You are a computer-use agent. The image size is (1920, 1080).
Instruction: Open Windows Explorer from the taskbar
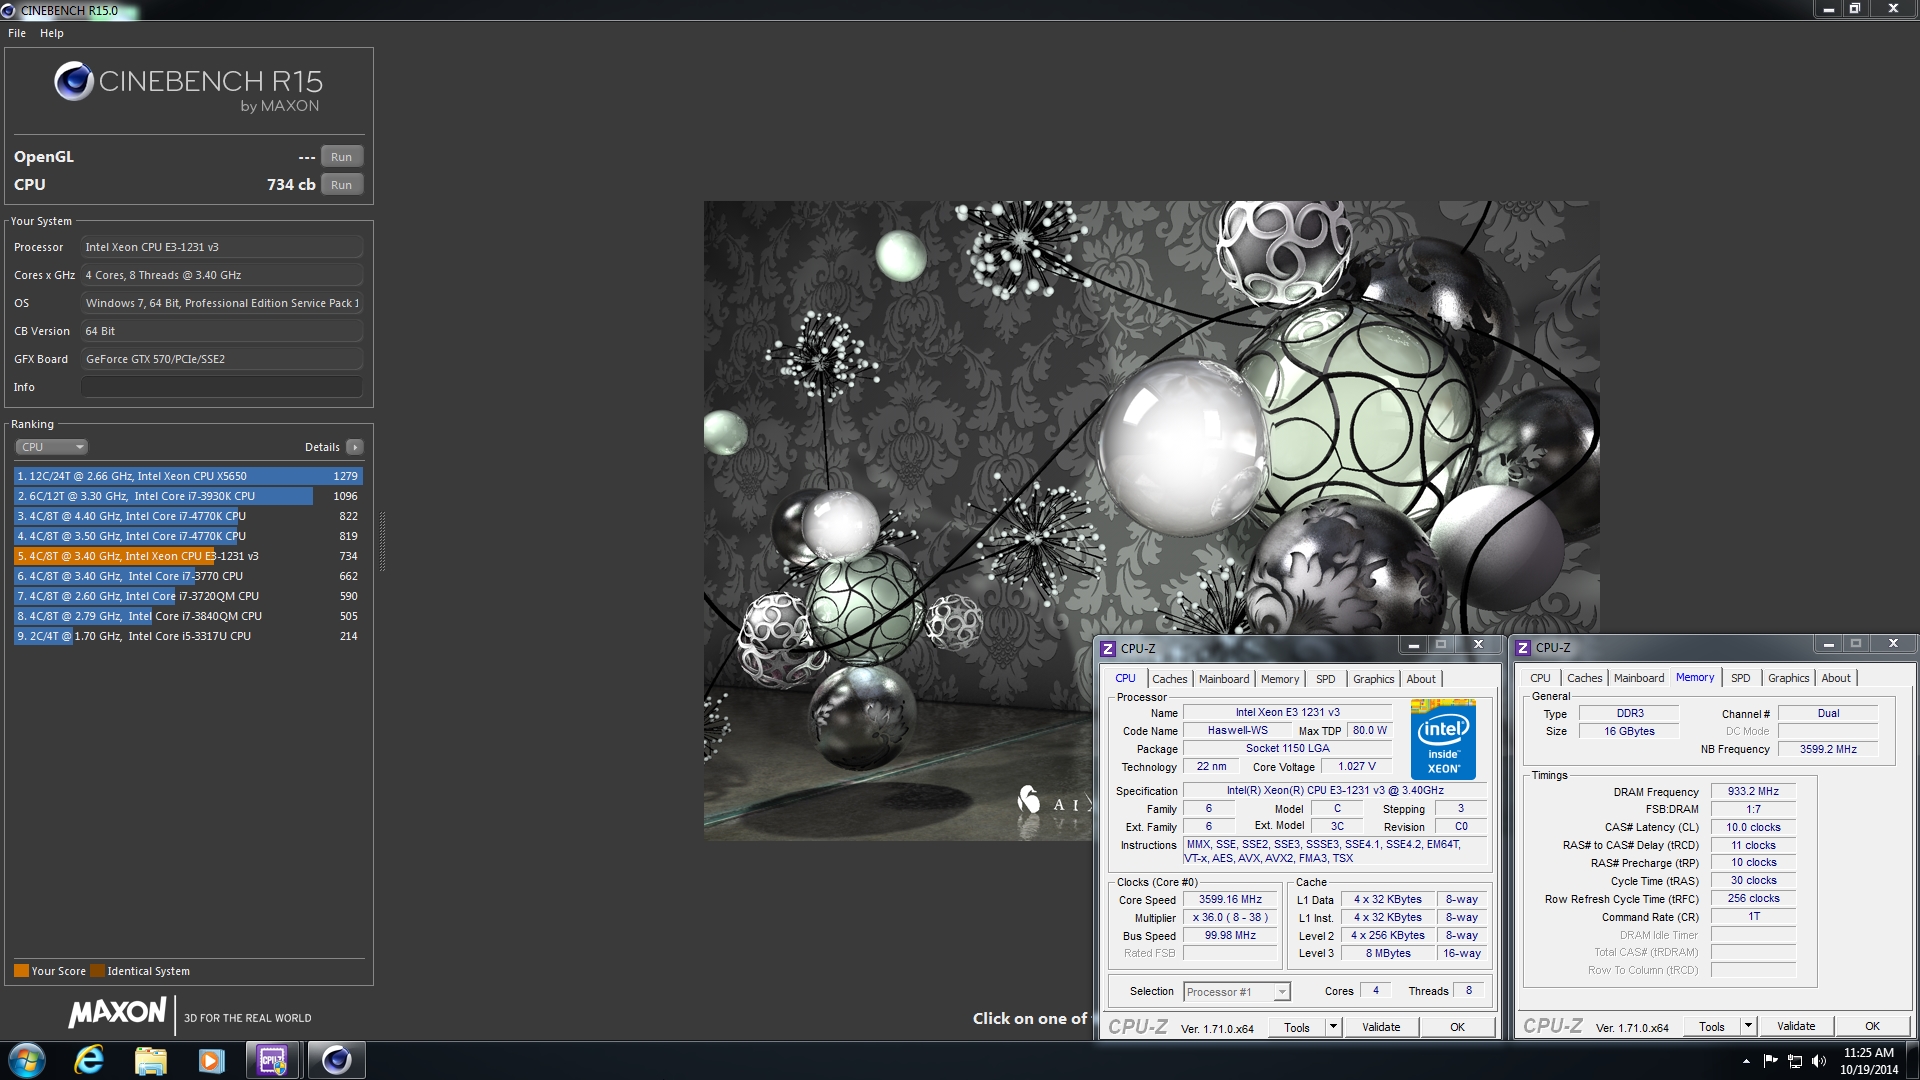(x=150, y=1060)
